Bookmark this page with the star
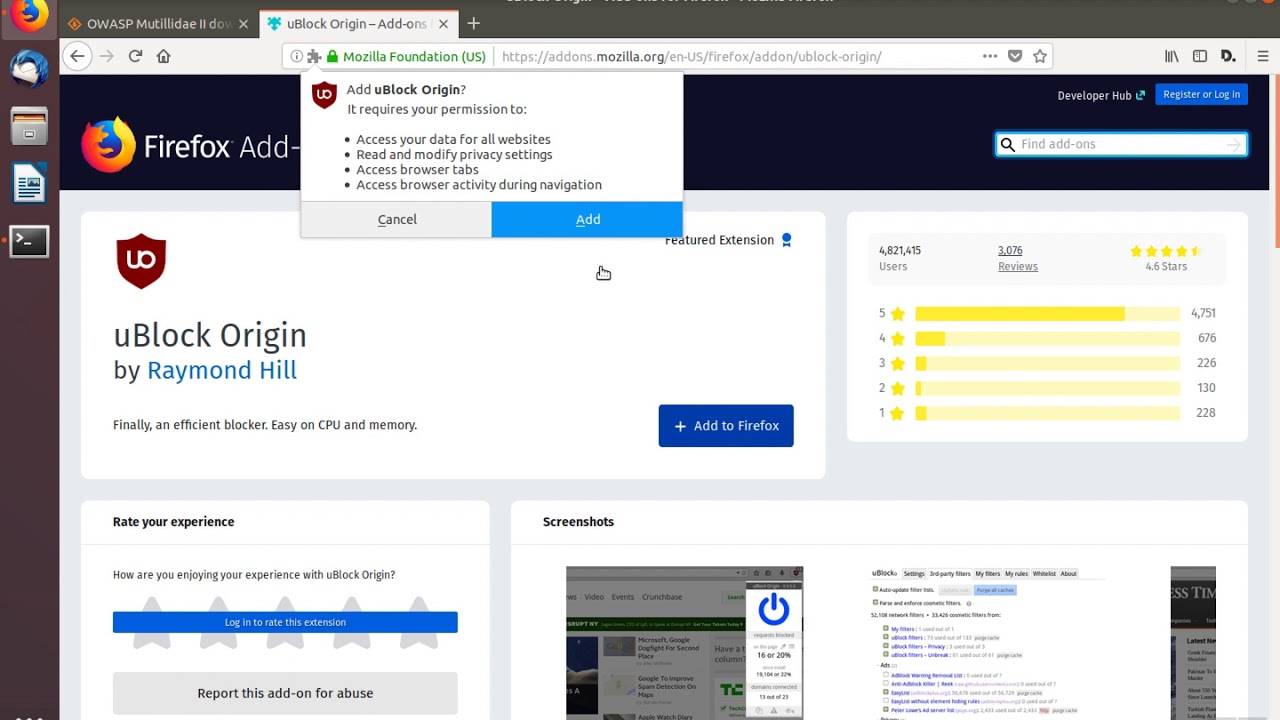Viewport: 1280px width, 720px height. pyautogui.click(x=1040, y=56)
